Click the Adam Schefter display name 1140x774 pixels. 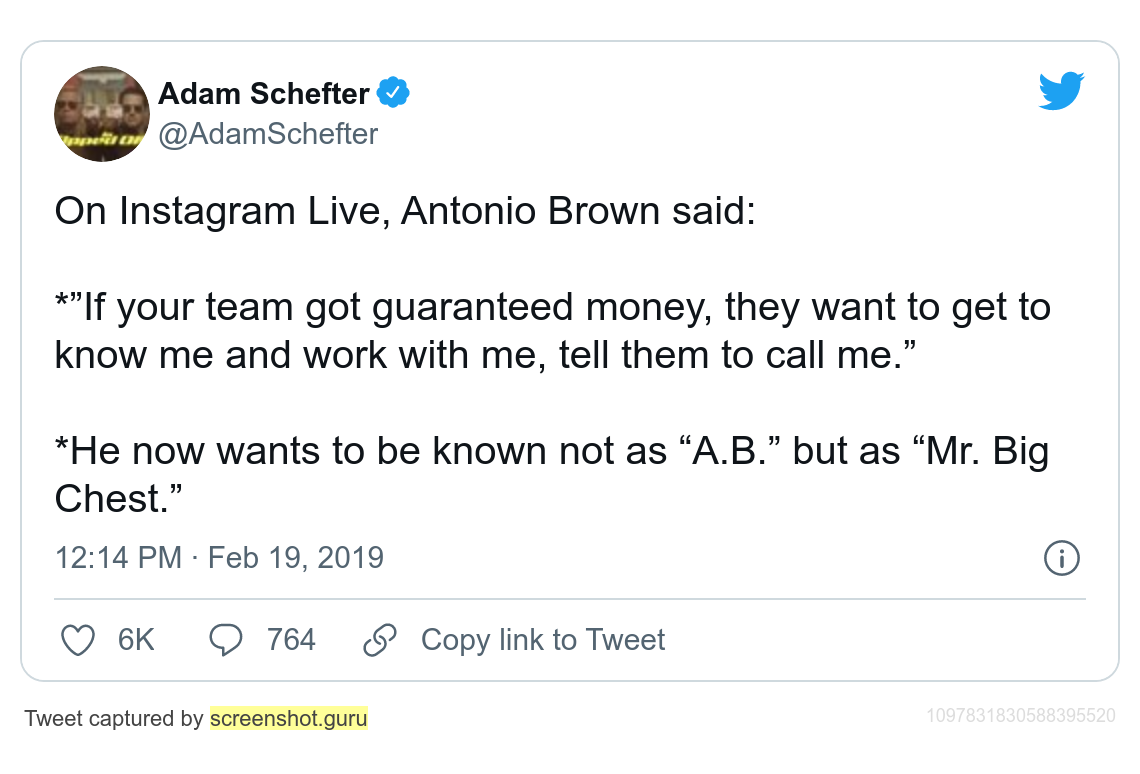coord(264,94)
